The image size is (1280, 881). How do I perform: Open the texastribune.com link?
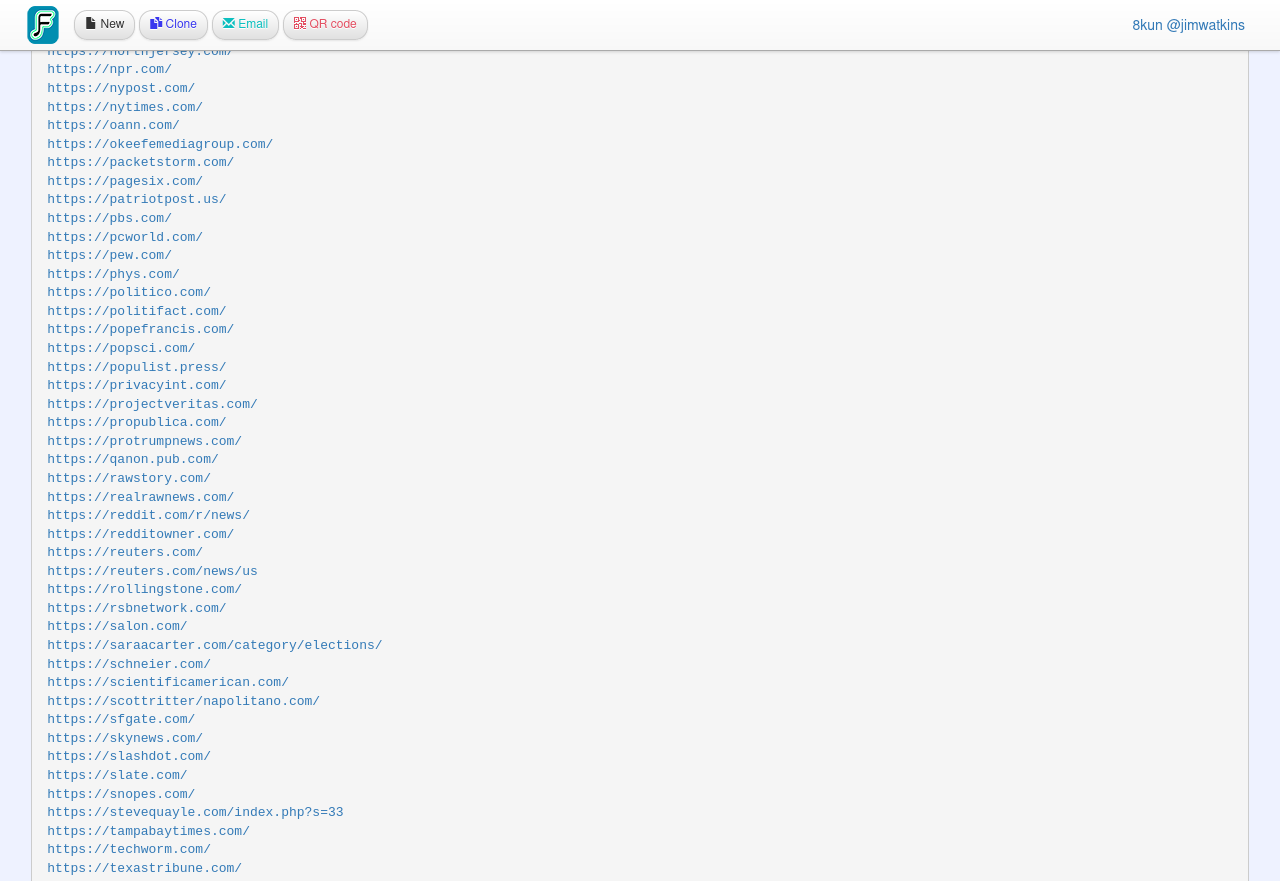145,869
